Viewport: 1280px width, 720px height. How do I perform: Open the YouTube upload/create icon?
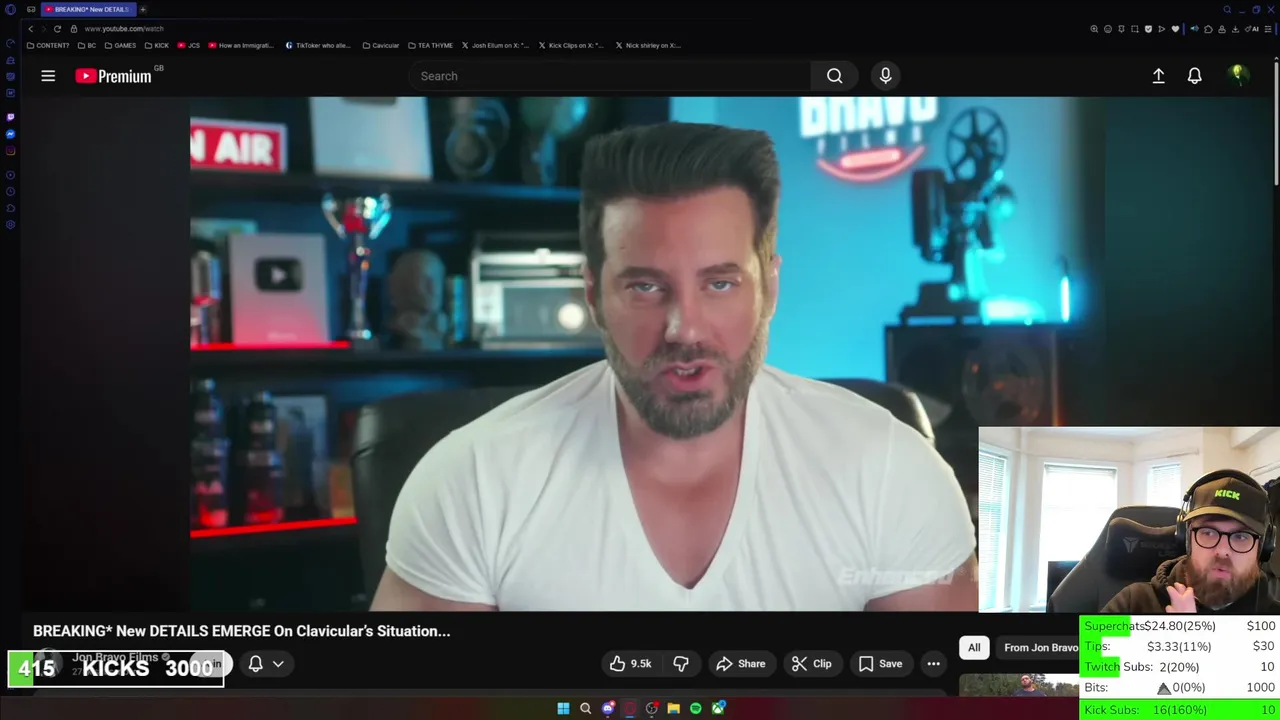pyautogui.click(x=1158, y=76)
